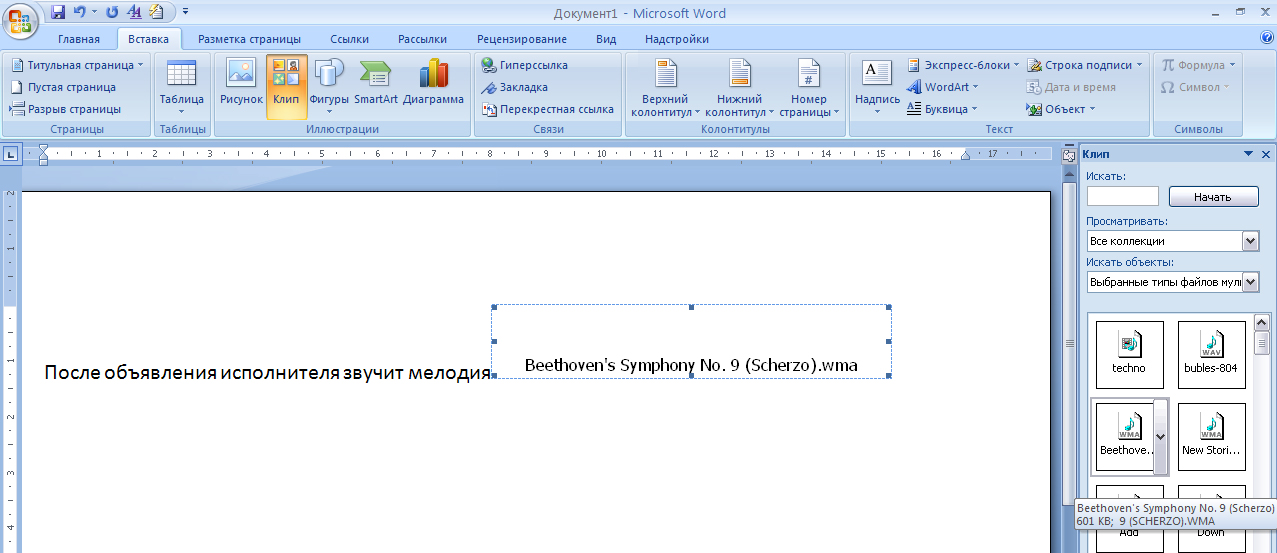Open Word help question mark
Screen dimensions: 1277x553
(1266, 37)
